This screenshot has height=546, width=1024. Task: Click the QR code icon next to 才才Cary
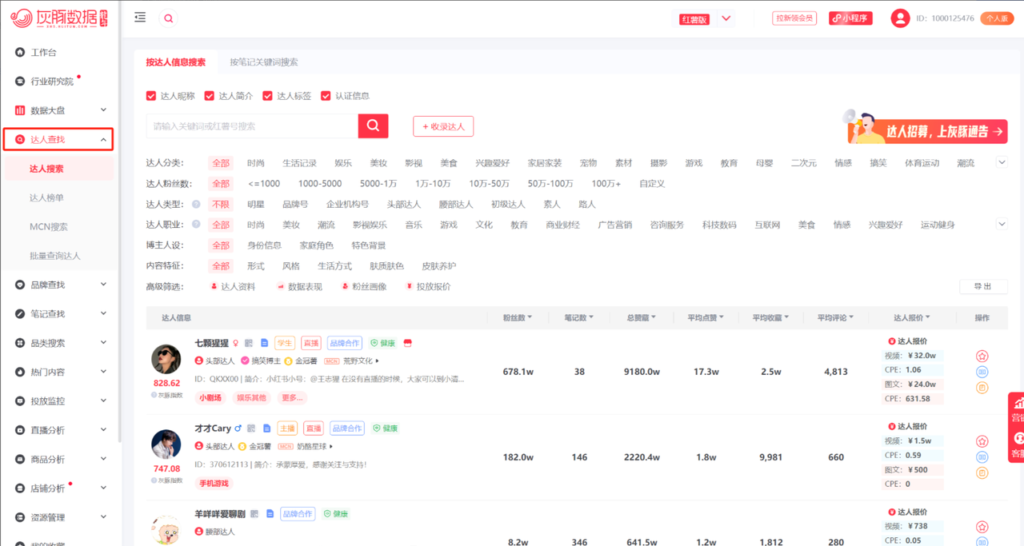(252, 429)
